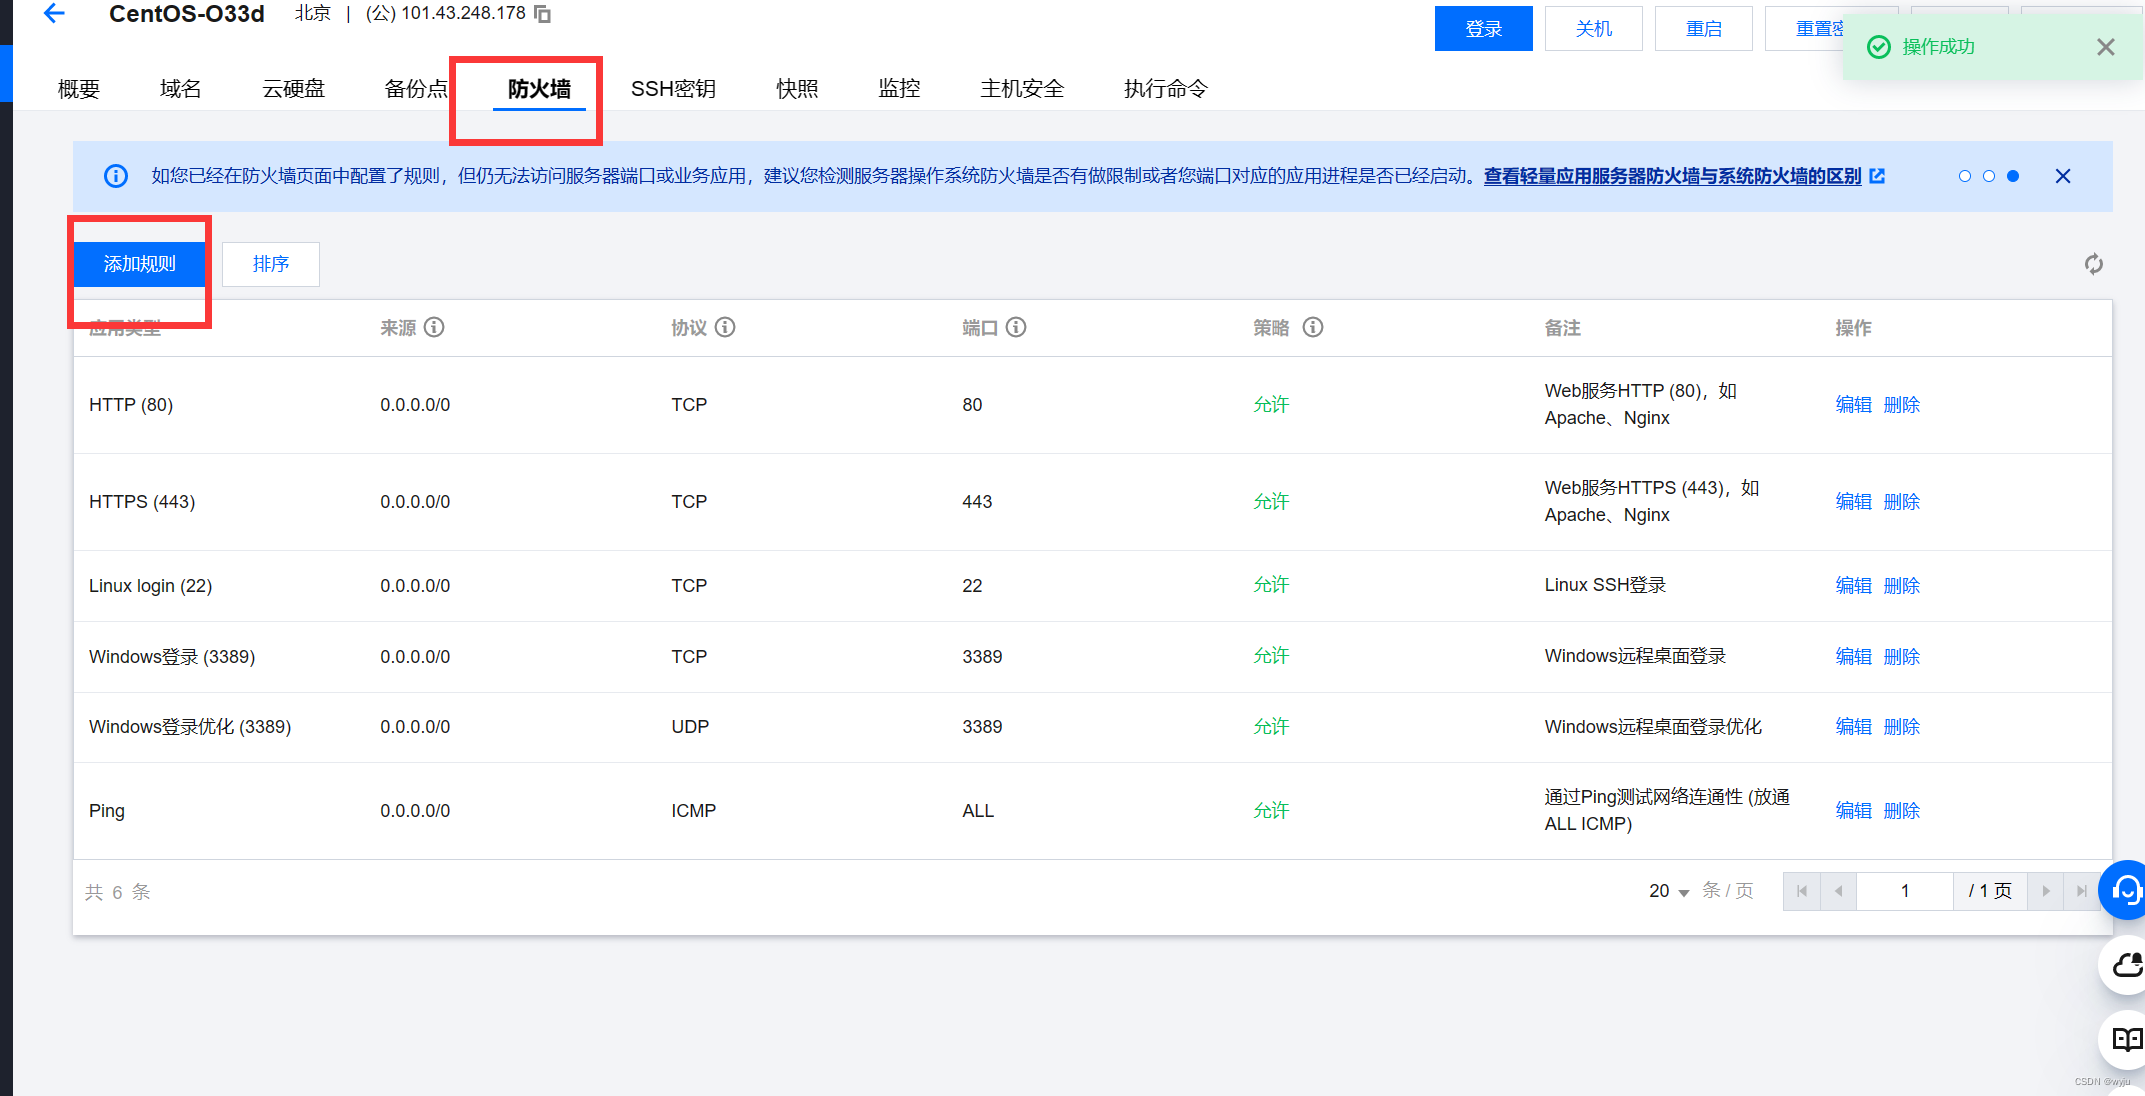Switch to the 概要 tab

(x=79, y=89)
